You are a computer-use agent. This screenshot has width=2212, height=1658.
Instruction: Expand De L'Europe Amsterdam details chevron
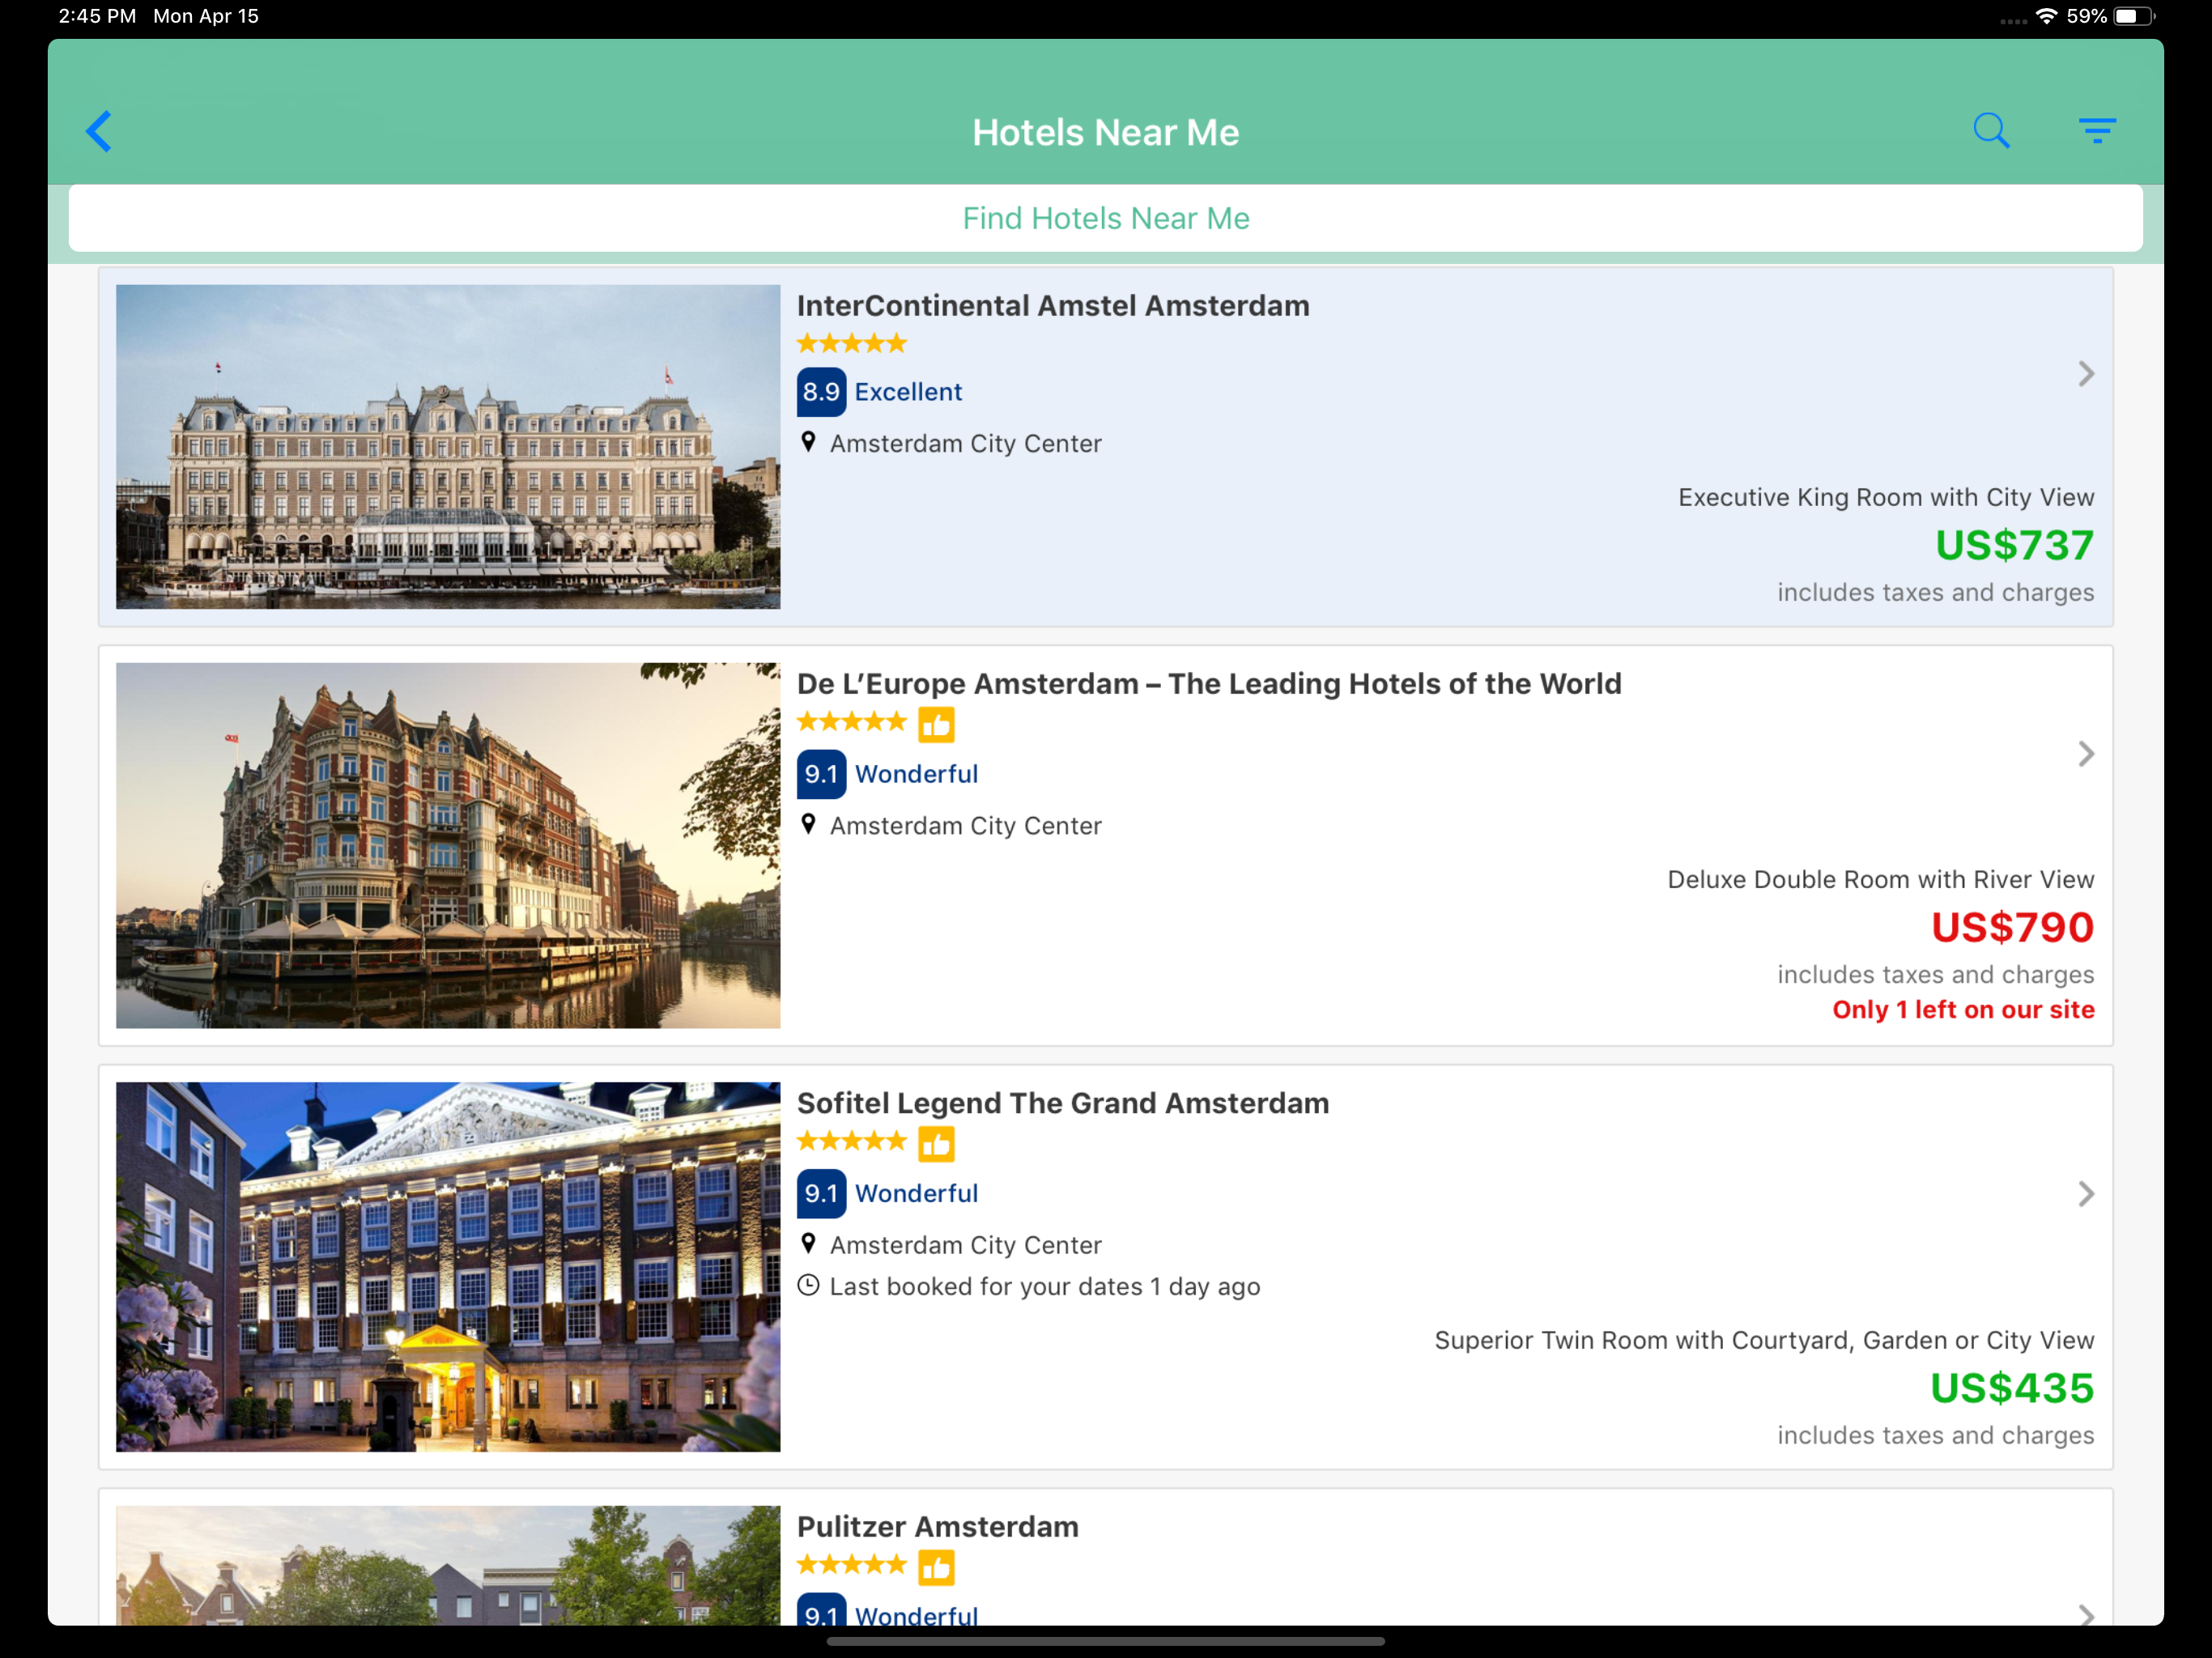coord(2085,754)
